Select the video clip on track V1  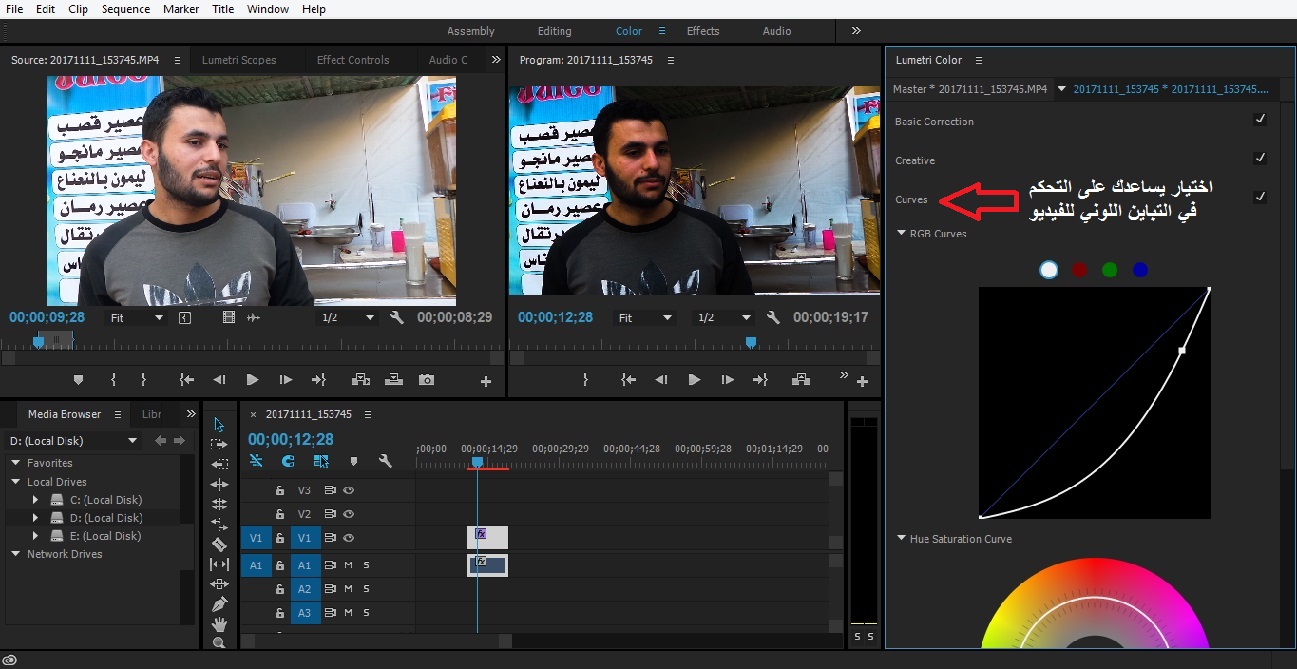point(487,537)
